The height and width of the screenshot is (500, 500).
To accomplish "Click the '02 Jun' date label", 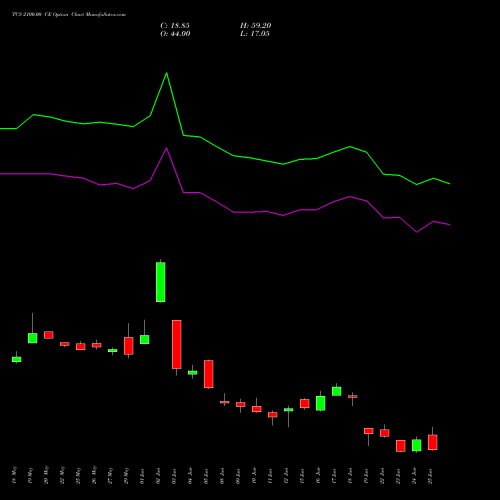I will (x=158, y=476).
